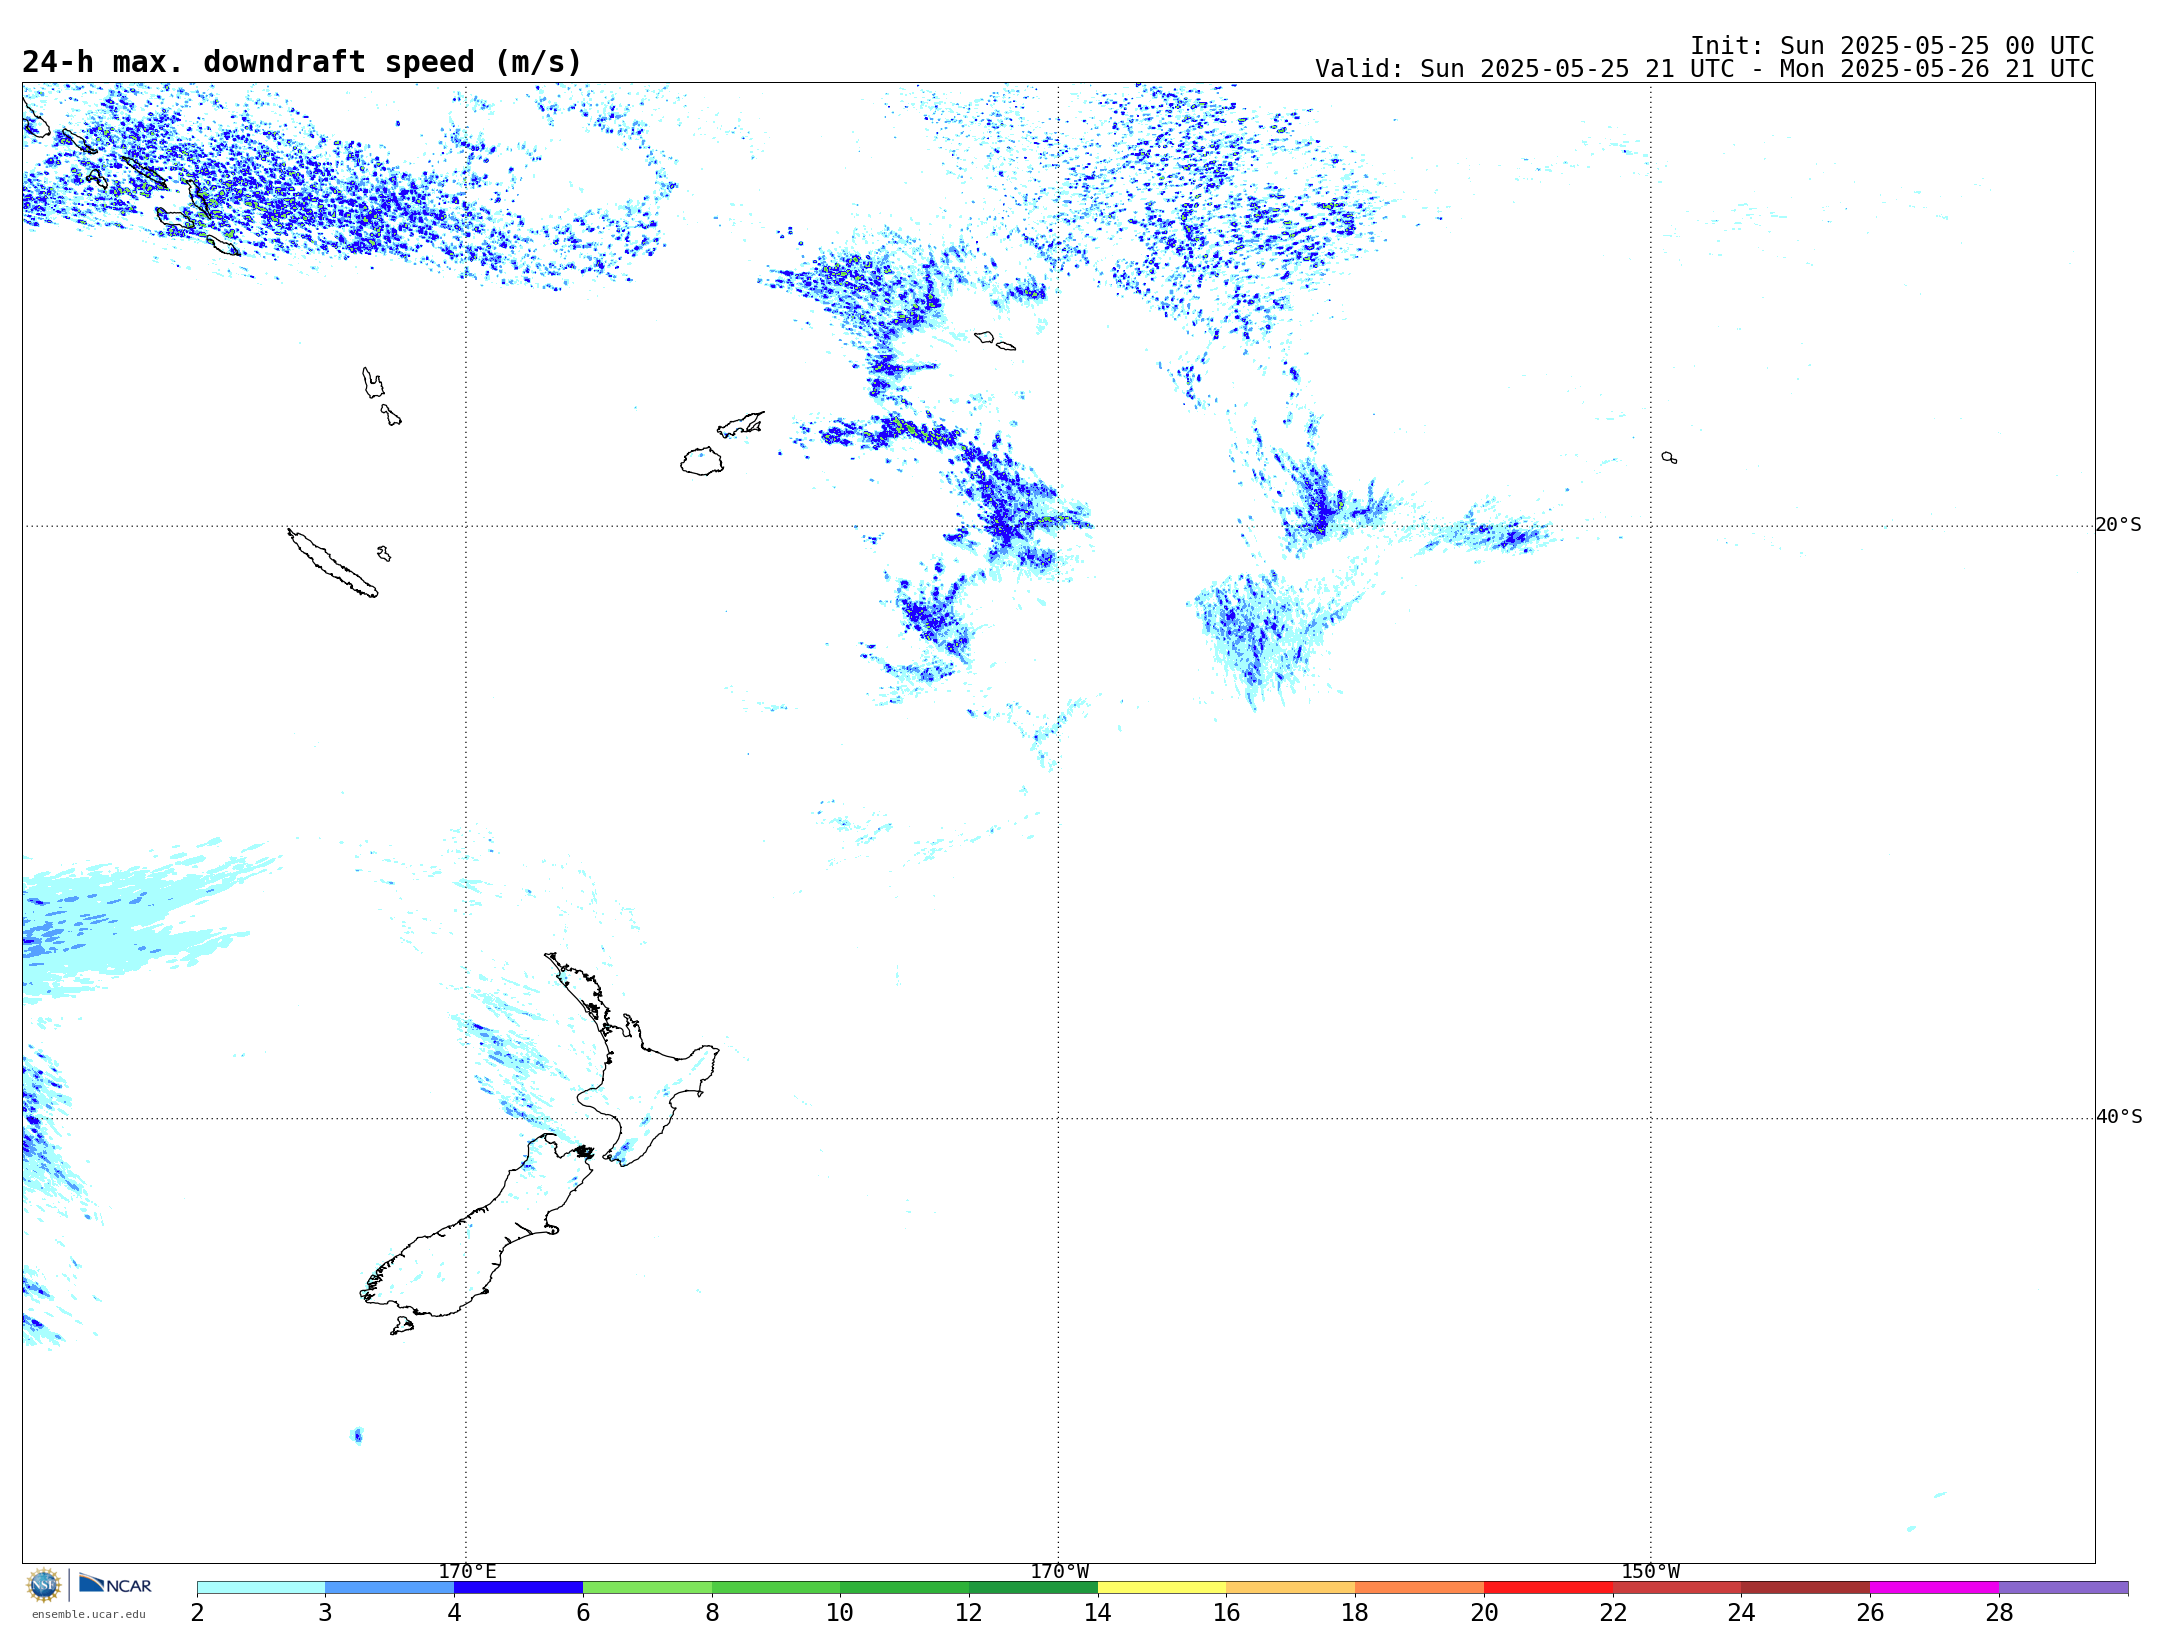Click the long New Caledonia island outline
Image resolution: width=2160 pixels, height=1626 pixels.
[x=332, y=563]
